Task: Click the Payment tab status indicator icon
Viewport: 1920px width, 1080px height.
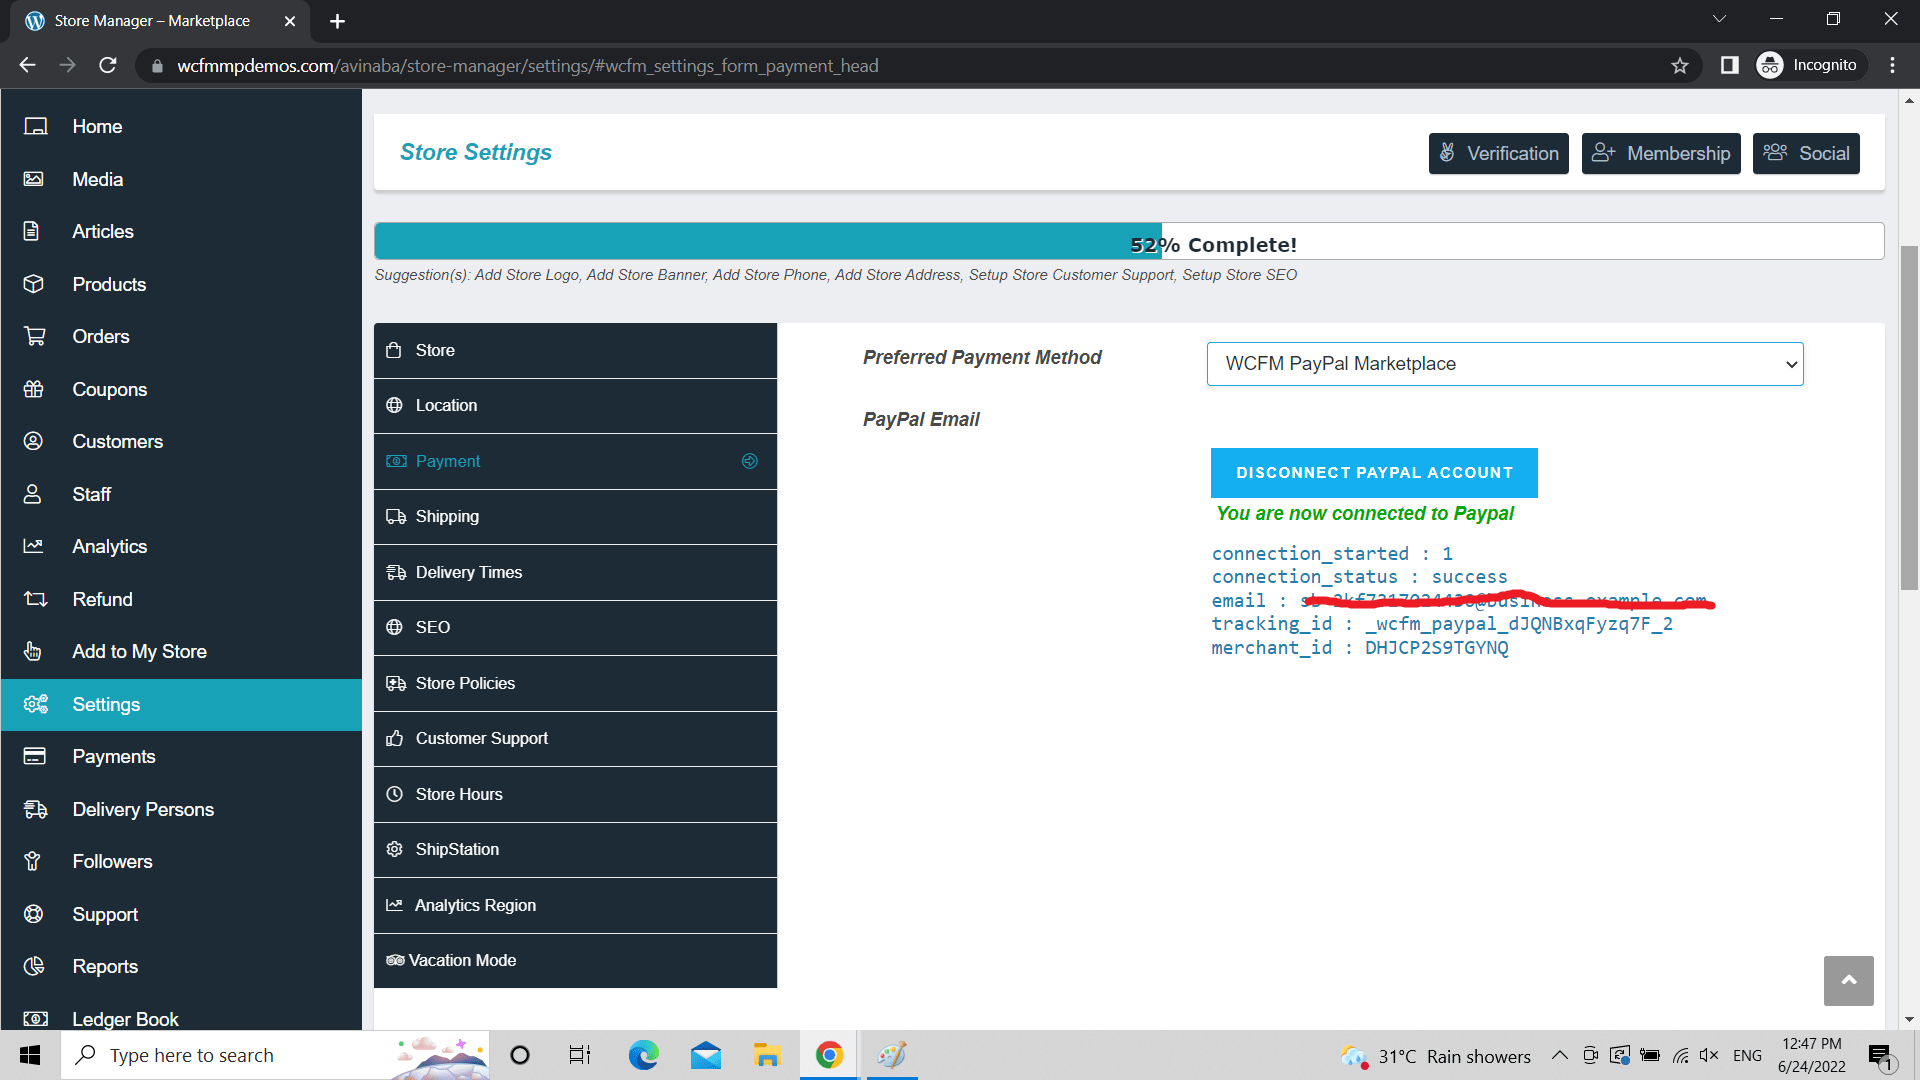Action: [x=750, y=461]
